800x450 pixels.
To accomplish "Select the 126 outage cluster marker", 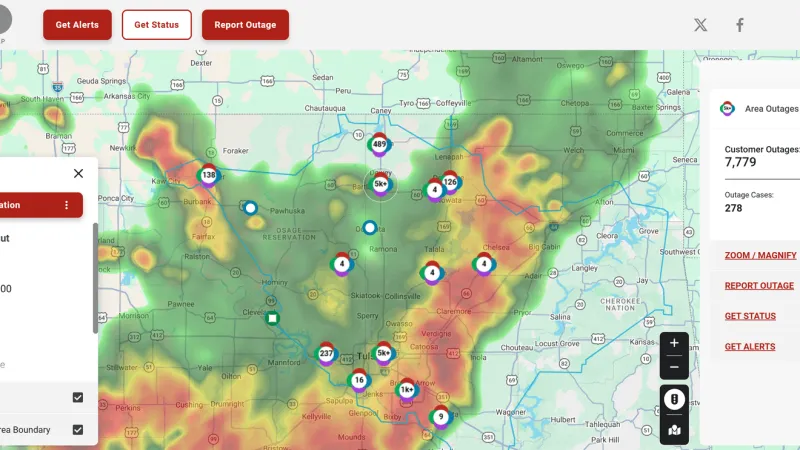I will pyautogui.click(x=450, y=182).
